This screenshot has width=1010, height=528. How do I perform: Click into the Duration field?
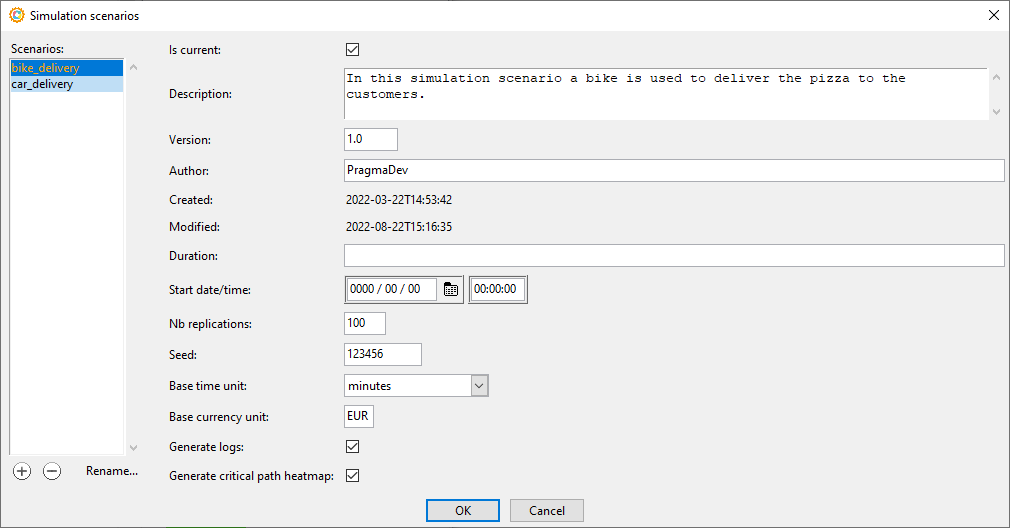(x=673, y=256)
